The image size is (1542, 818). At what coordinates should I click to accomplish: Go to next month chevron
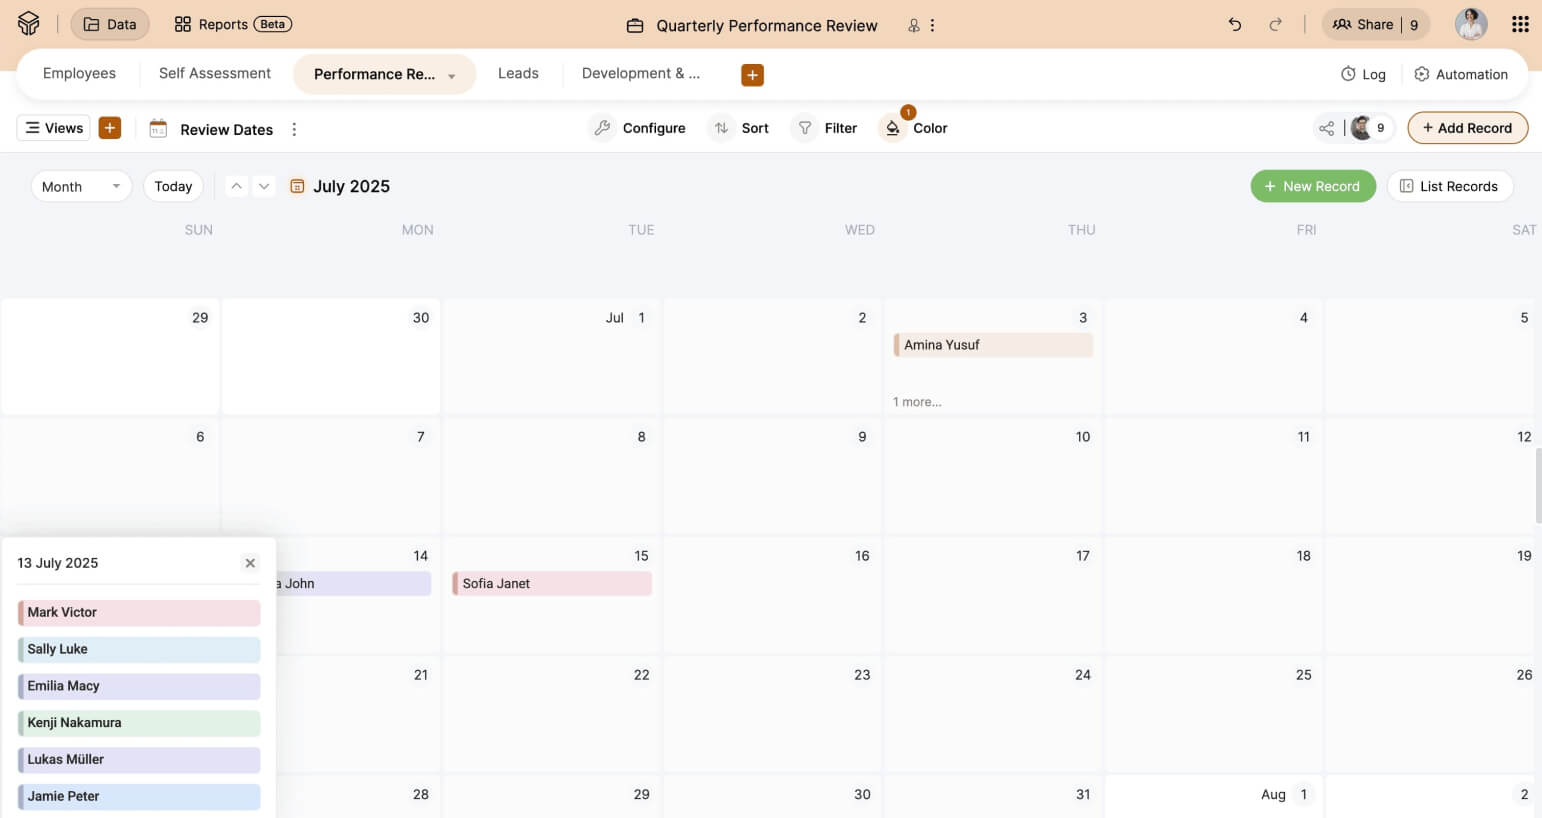pyautogui.click(x=264, y=186)
